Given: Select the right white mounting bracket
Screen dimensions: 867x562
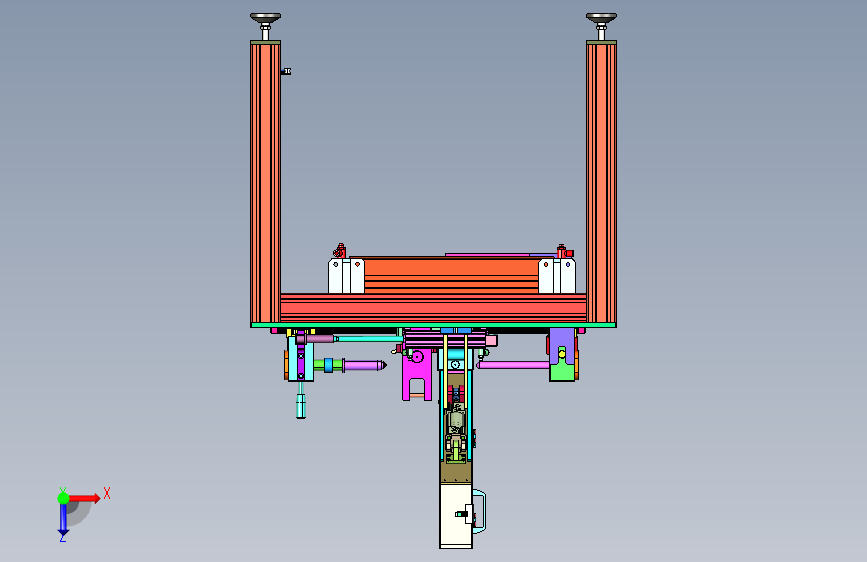Looking at the screenshot, I should [557, 277].
